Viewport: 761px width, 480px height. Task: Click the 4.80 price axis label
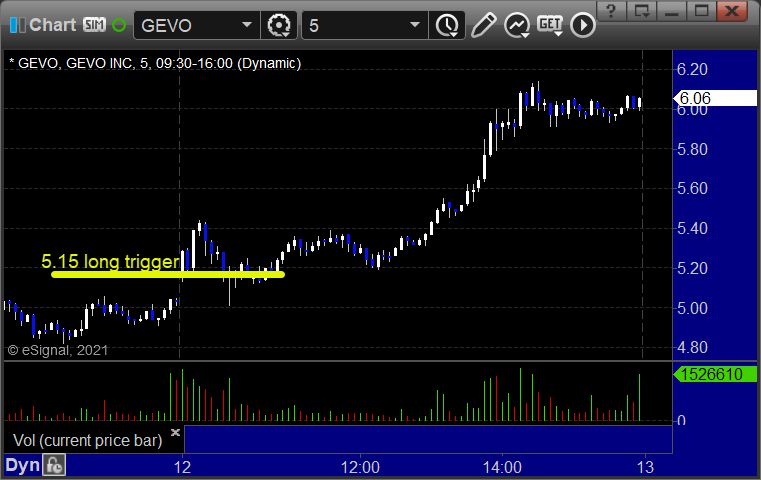pos(692,348)
